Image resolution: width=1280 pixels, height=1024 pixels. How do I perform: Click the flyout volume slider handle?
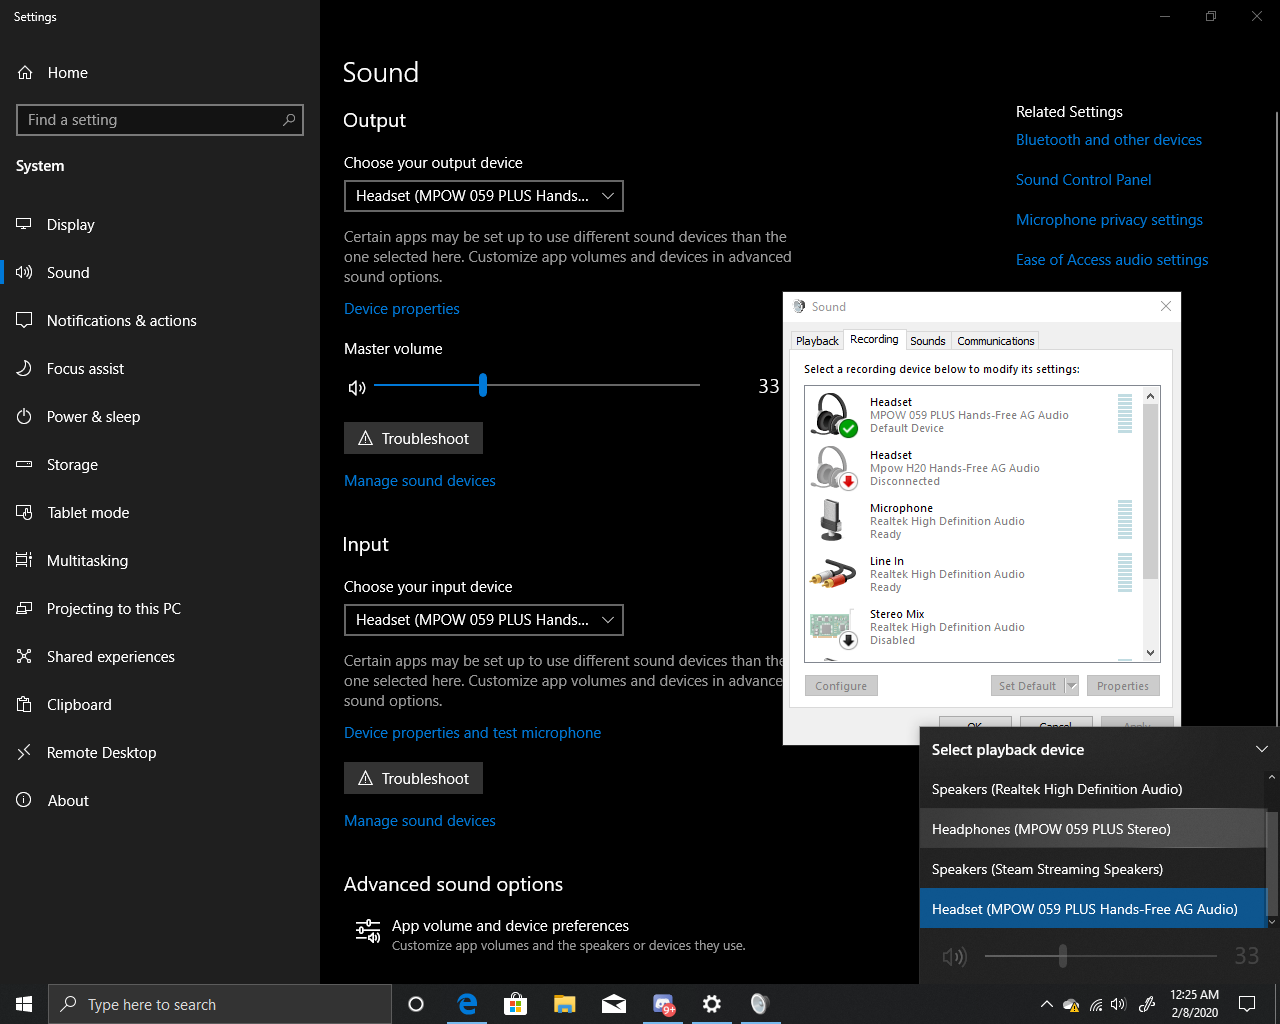[1063, 957]
